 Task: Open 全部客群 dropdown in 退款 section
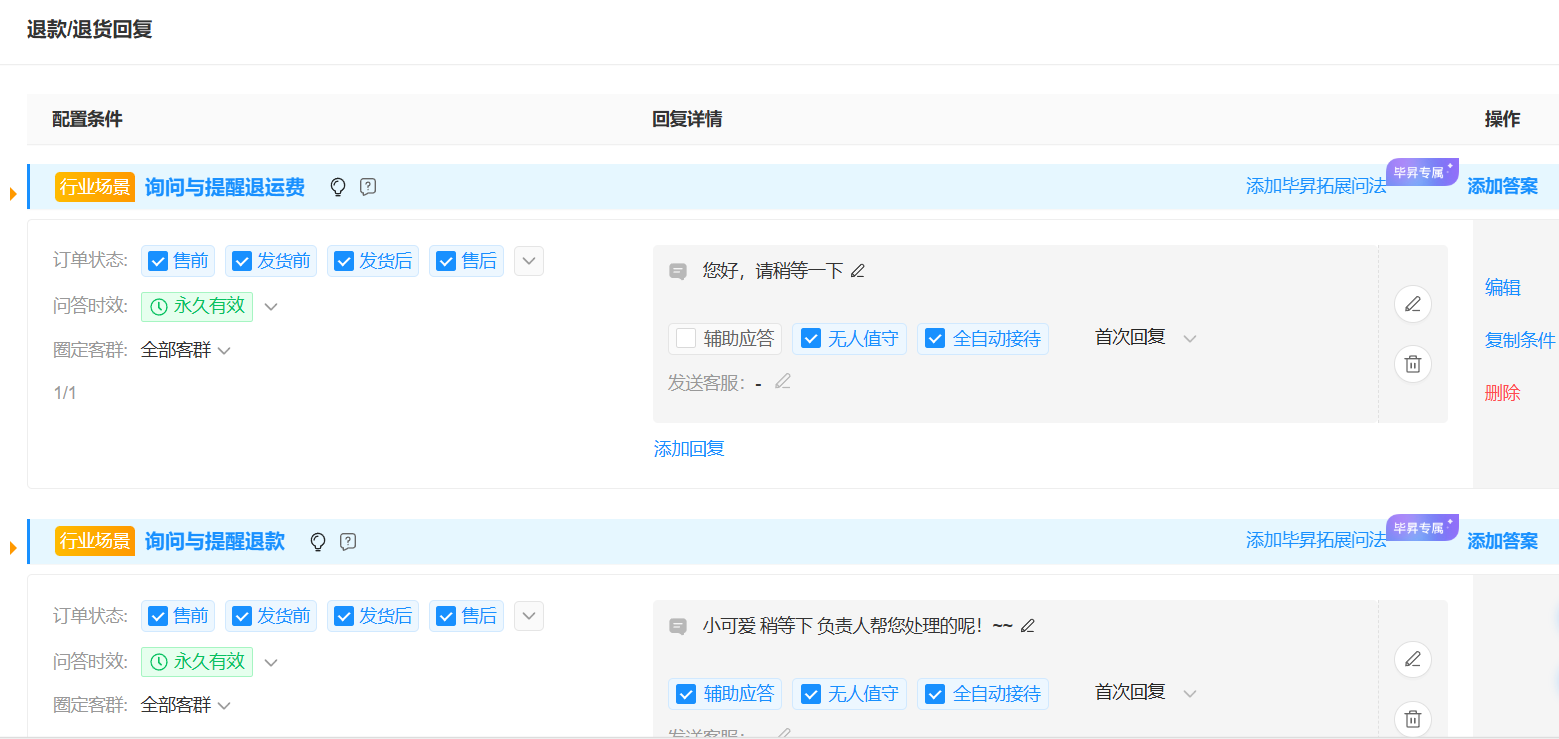(x=224, y=706)
